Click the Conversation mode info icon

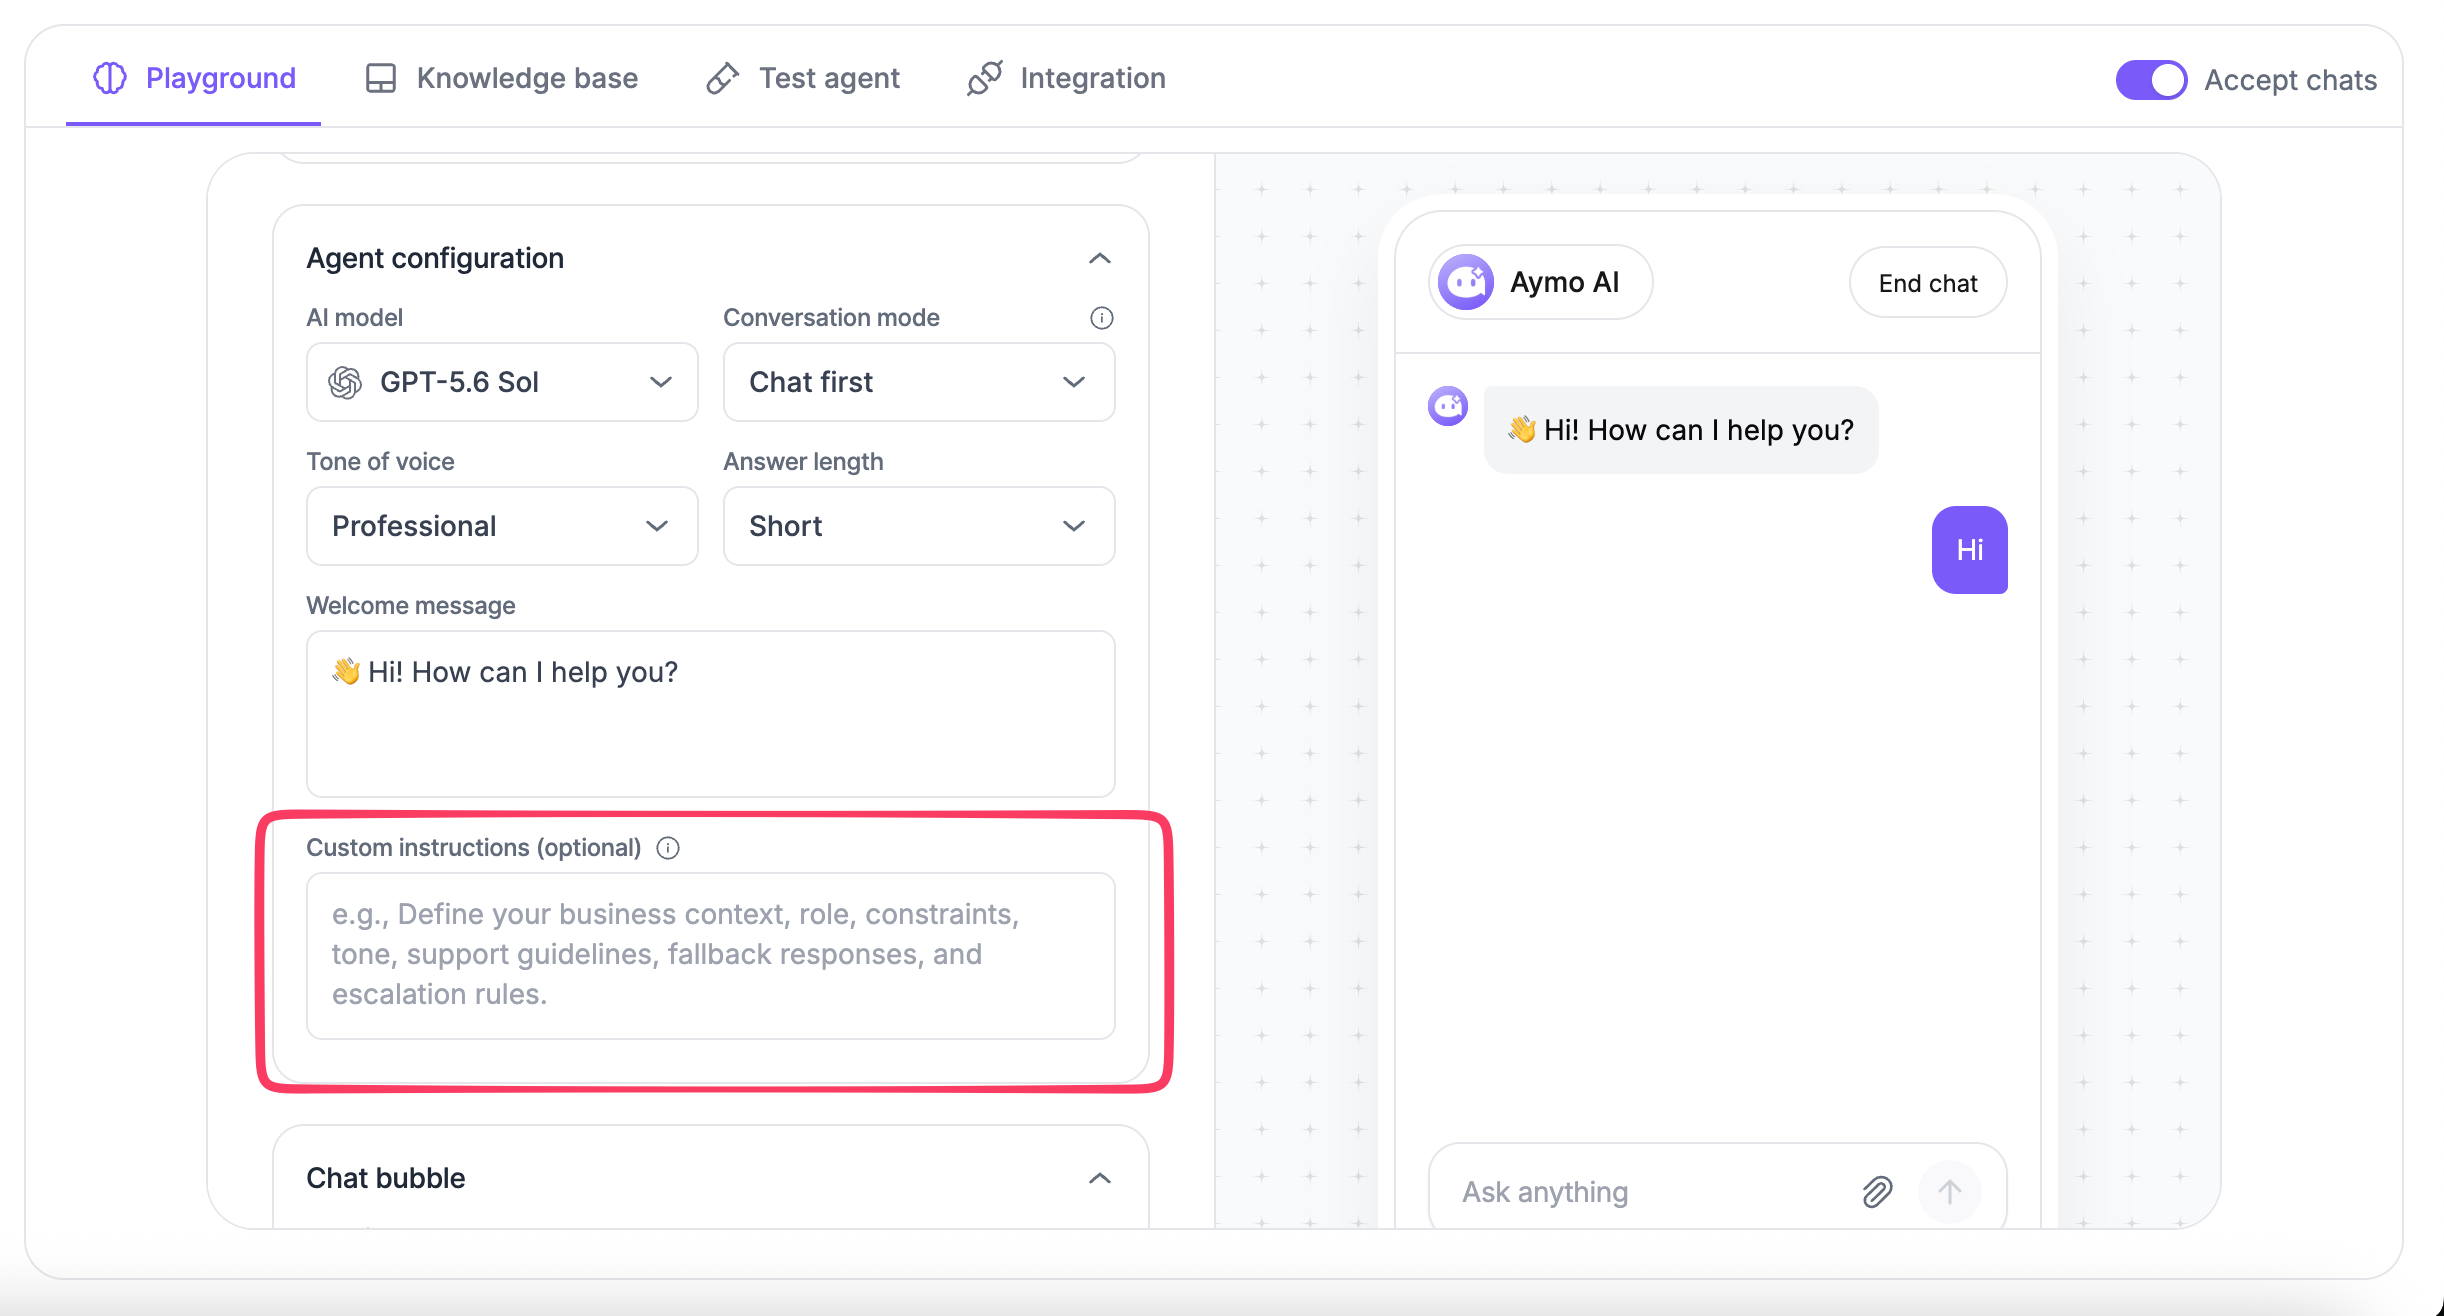(1101, 318)
